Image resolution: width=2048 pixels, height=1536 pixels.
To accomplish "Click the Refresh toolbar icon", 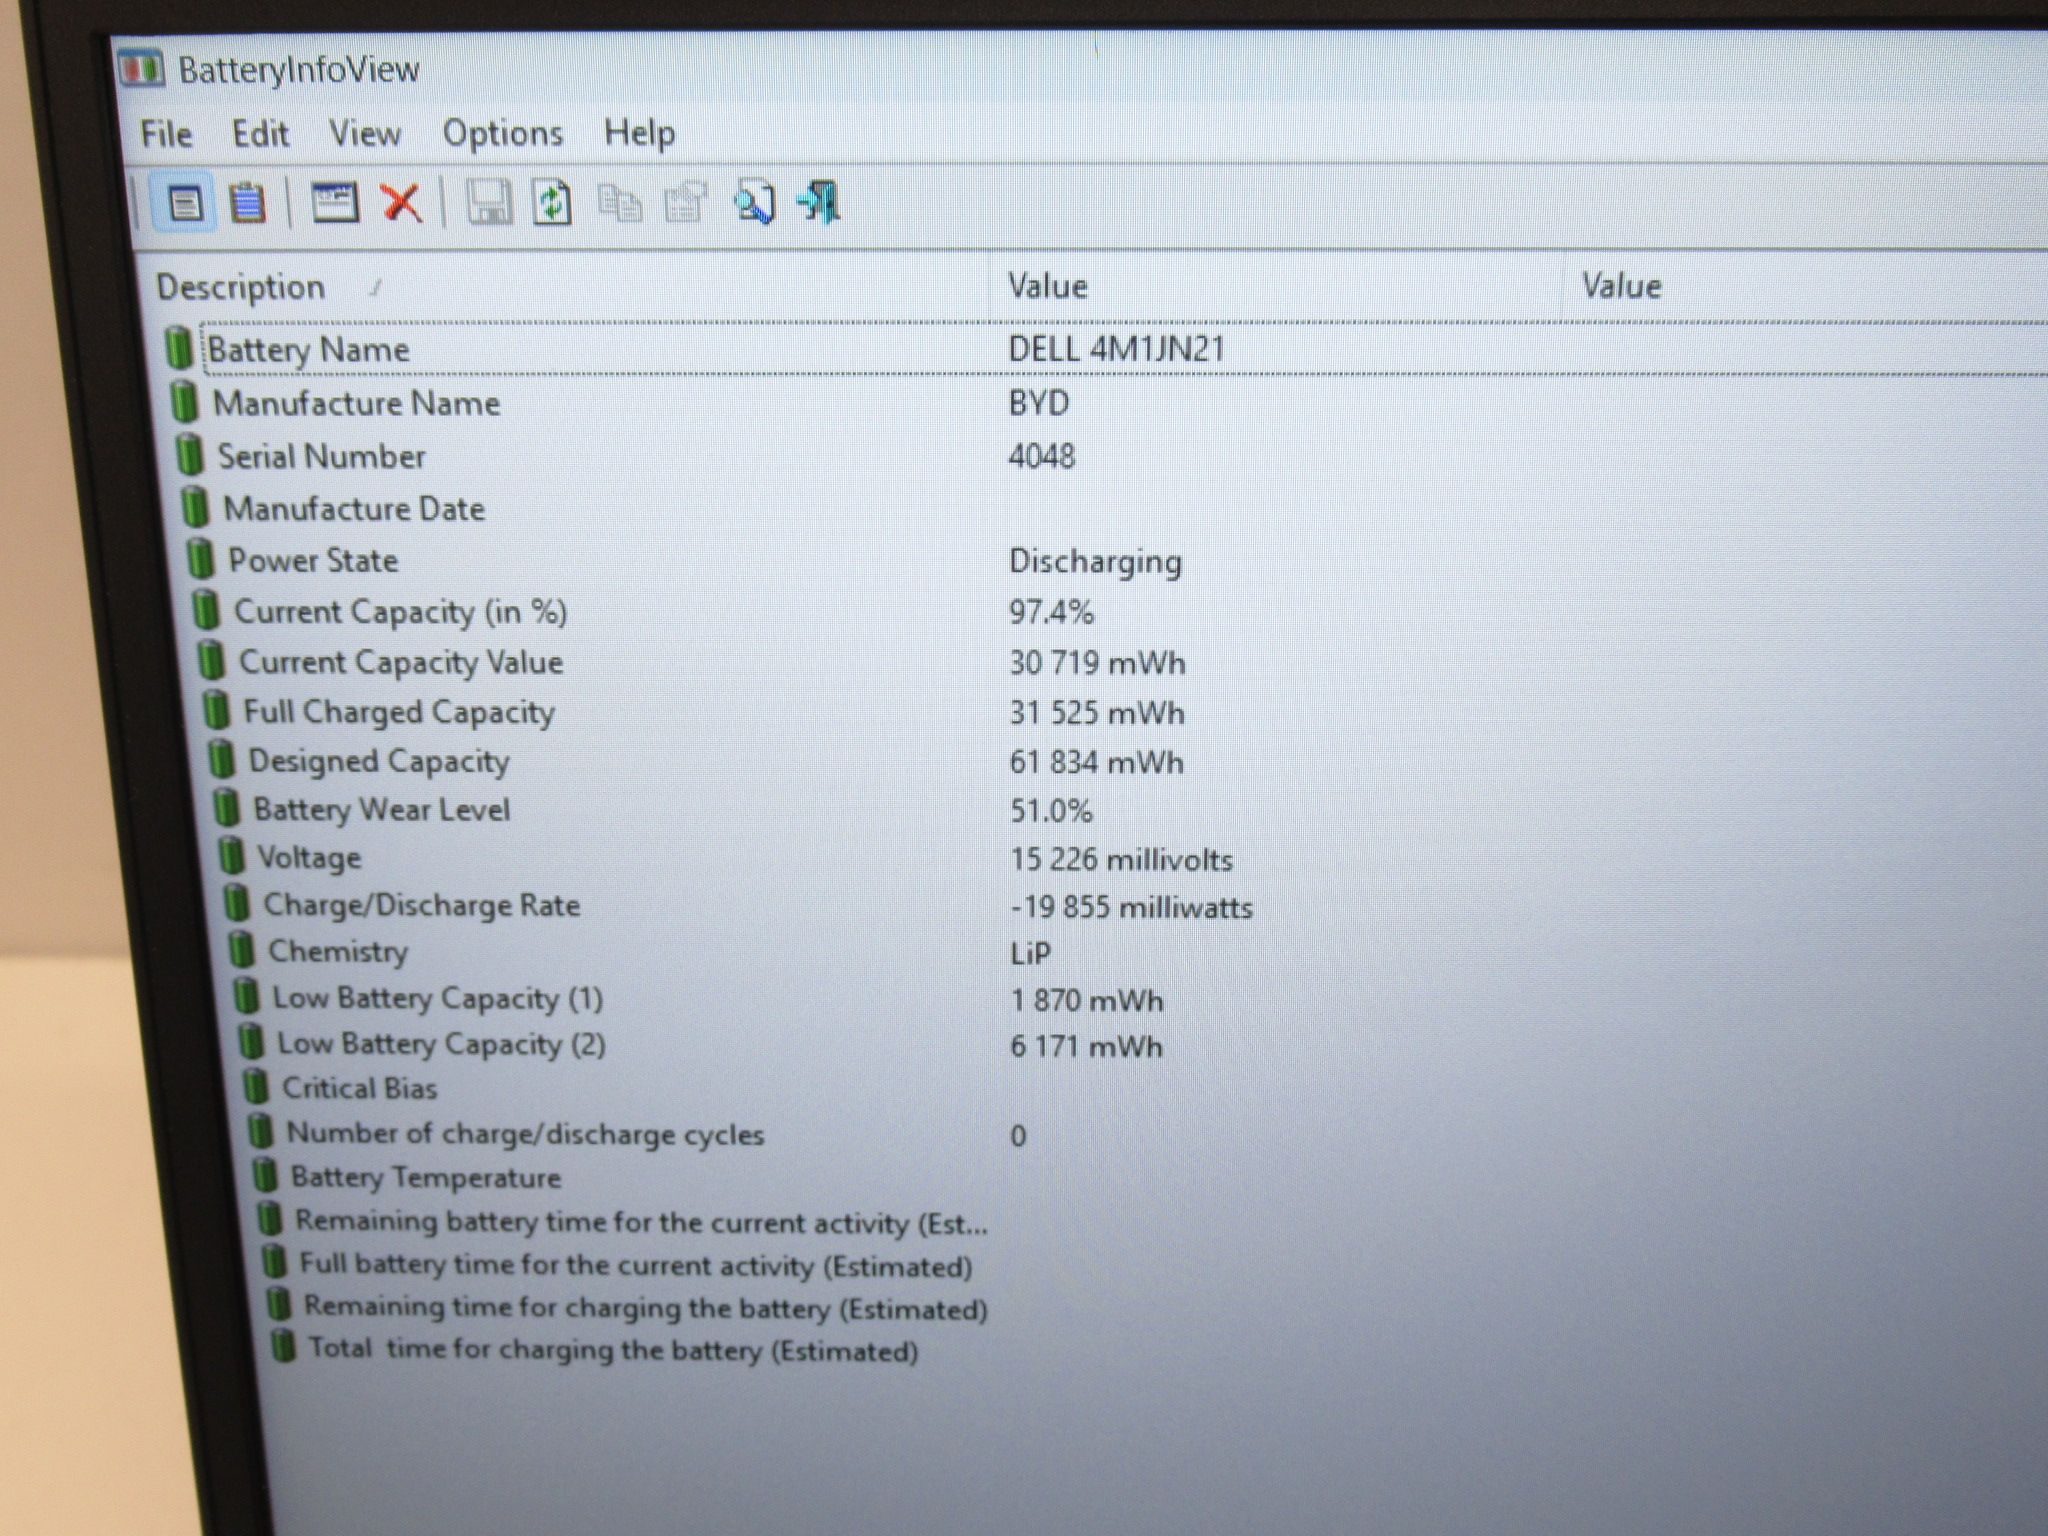I will [x=552, y=203].
